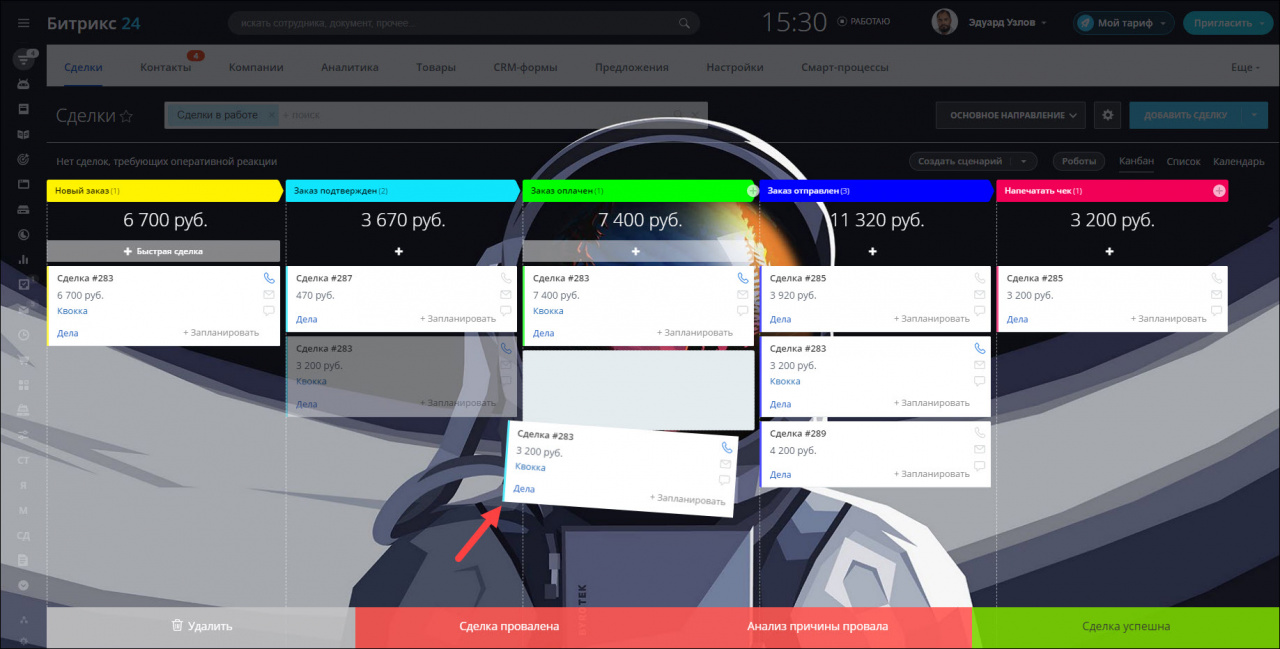Open the Квокка link on the 6 700 руб. deal

[72, 311]
